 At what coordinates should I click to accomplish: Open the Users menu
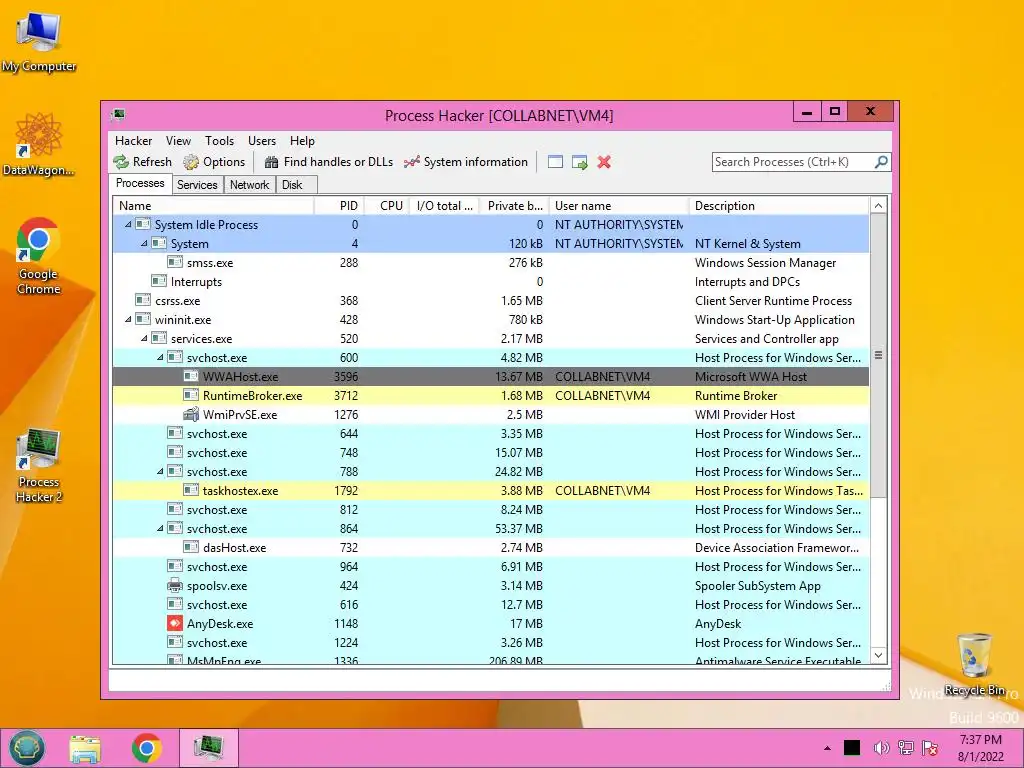(262, 141)
